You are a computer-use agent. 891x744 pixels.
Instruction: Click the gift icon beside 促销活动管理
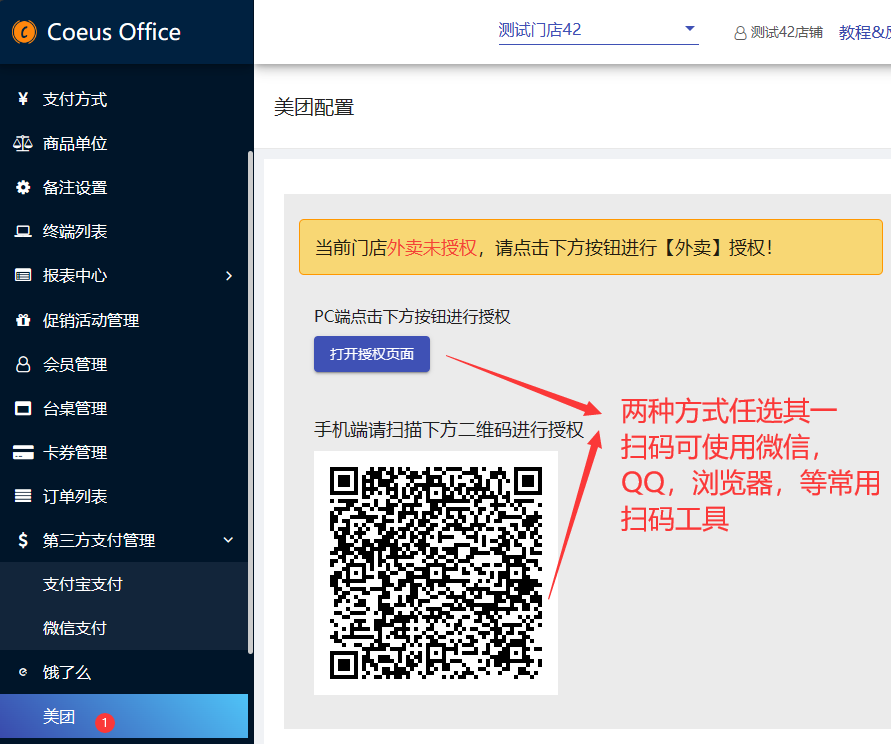click(x=23, y=320)
